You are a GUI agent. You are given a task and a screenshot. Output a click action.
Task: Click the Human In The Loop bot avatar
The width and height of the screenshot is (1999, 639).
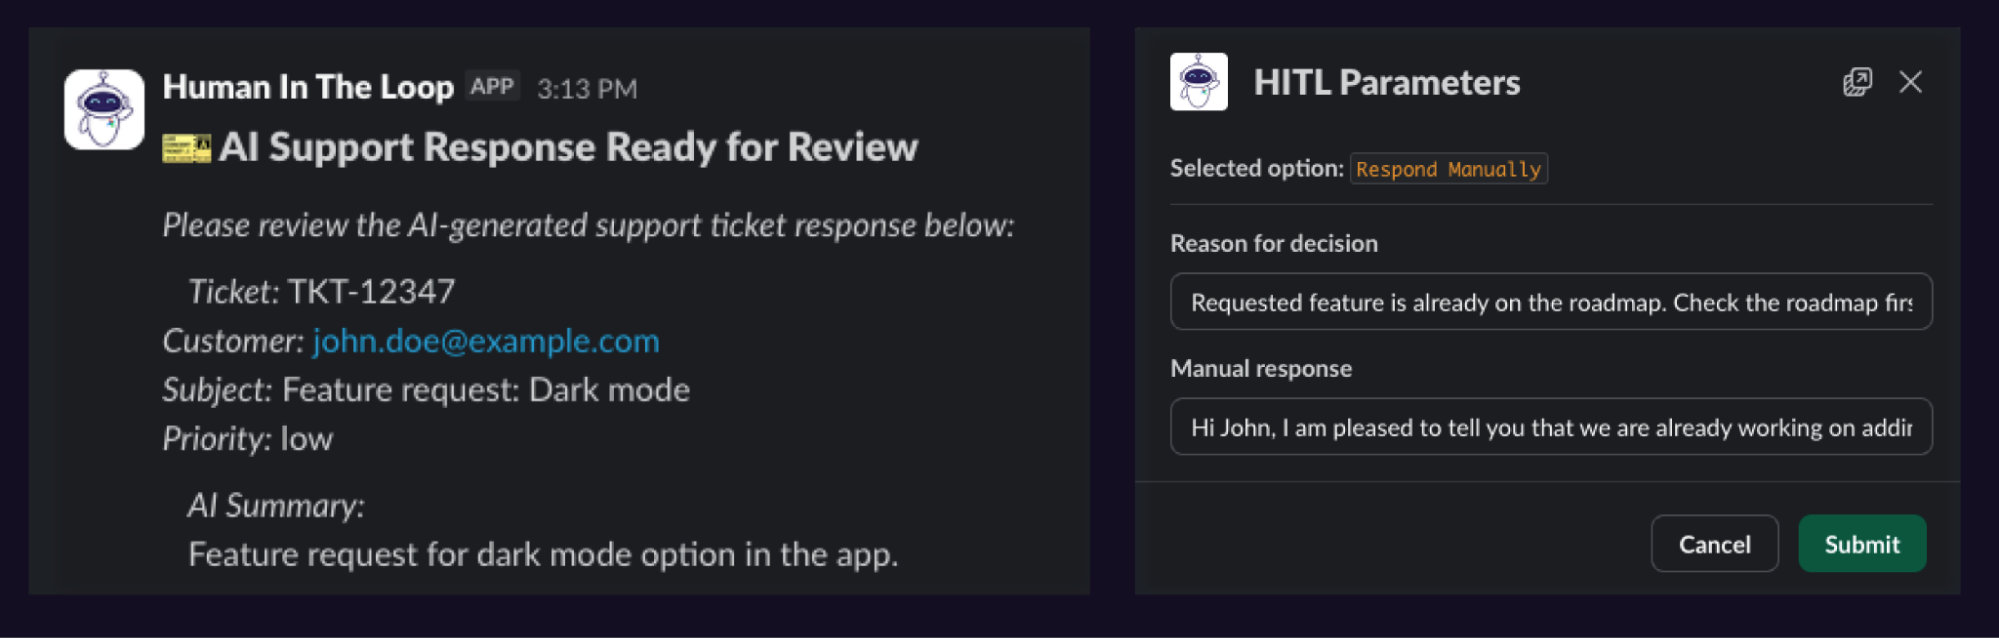pos(104,109)
